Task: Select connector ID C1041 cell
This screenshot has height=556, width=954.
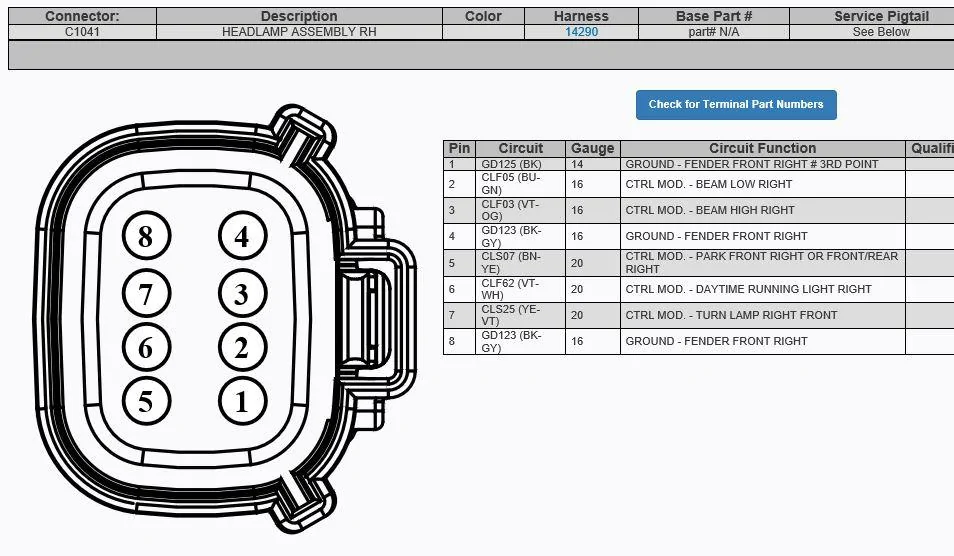Action: point(82,32)
